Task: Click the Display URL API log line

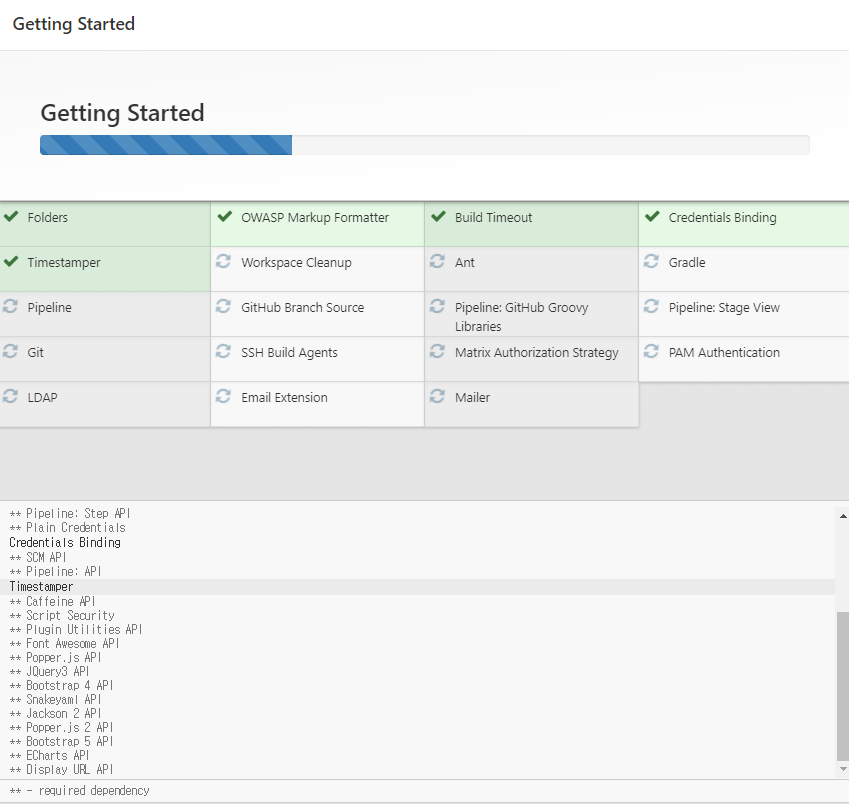Action: (x=61, y=769)
